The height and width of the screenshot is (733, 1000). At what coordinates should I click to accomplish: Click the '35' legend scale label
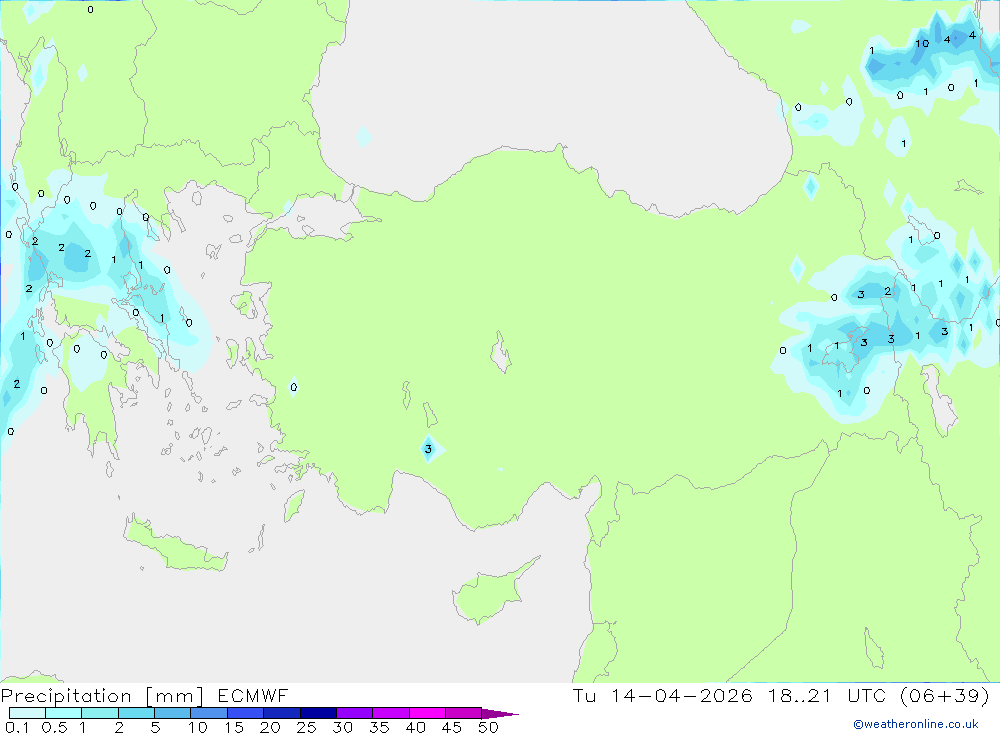tap(379, 727)
